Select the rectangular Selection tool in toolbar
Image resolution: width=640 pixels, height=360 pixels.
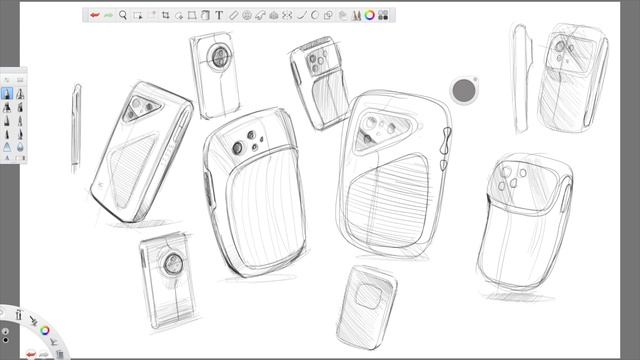coord(138,16)
